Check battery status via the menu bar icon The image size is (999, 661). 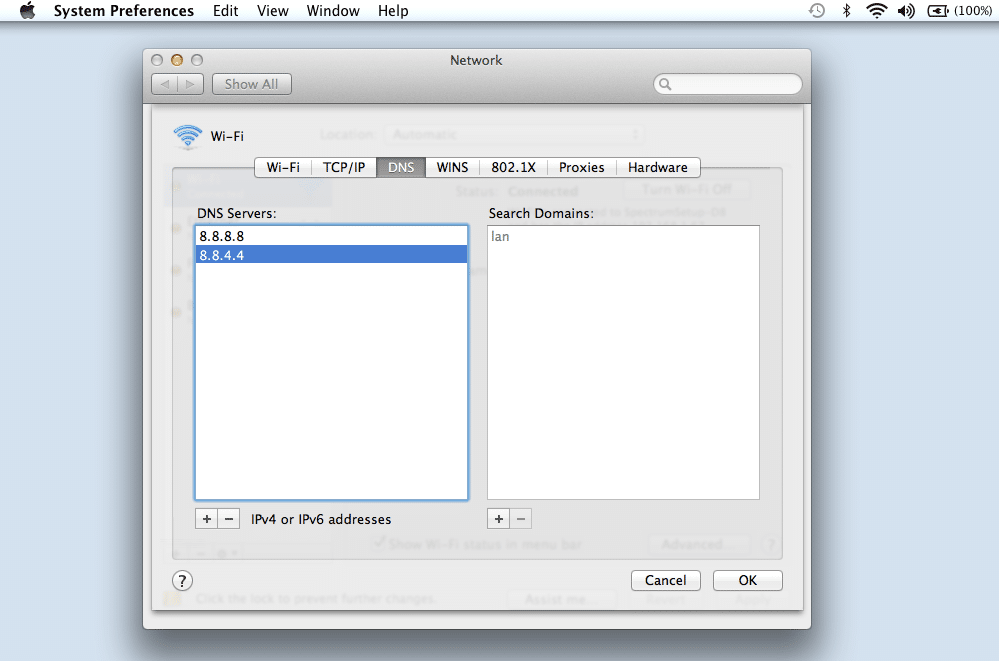point(938,11)
